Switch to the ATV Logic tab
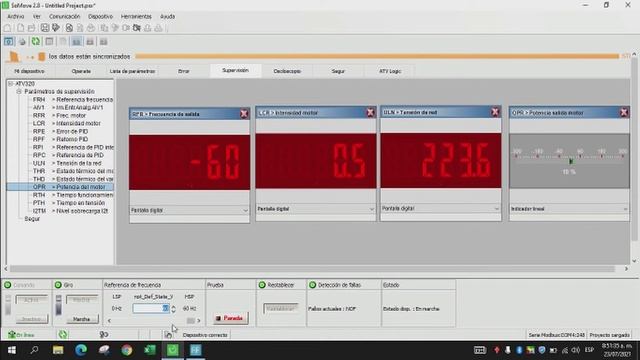 (x=390, y=71)
